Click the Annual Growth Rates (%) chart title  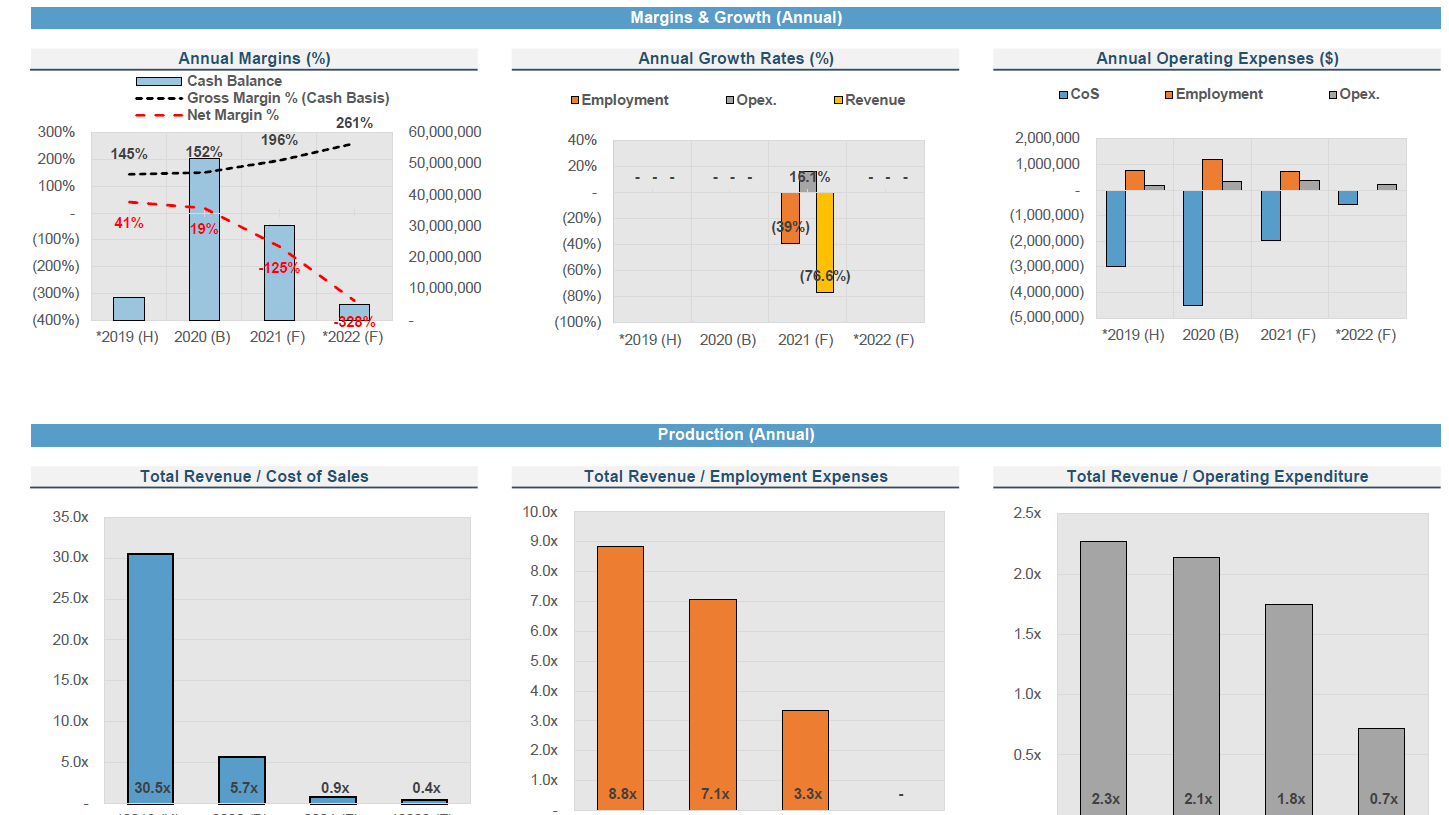coord(735,59)
